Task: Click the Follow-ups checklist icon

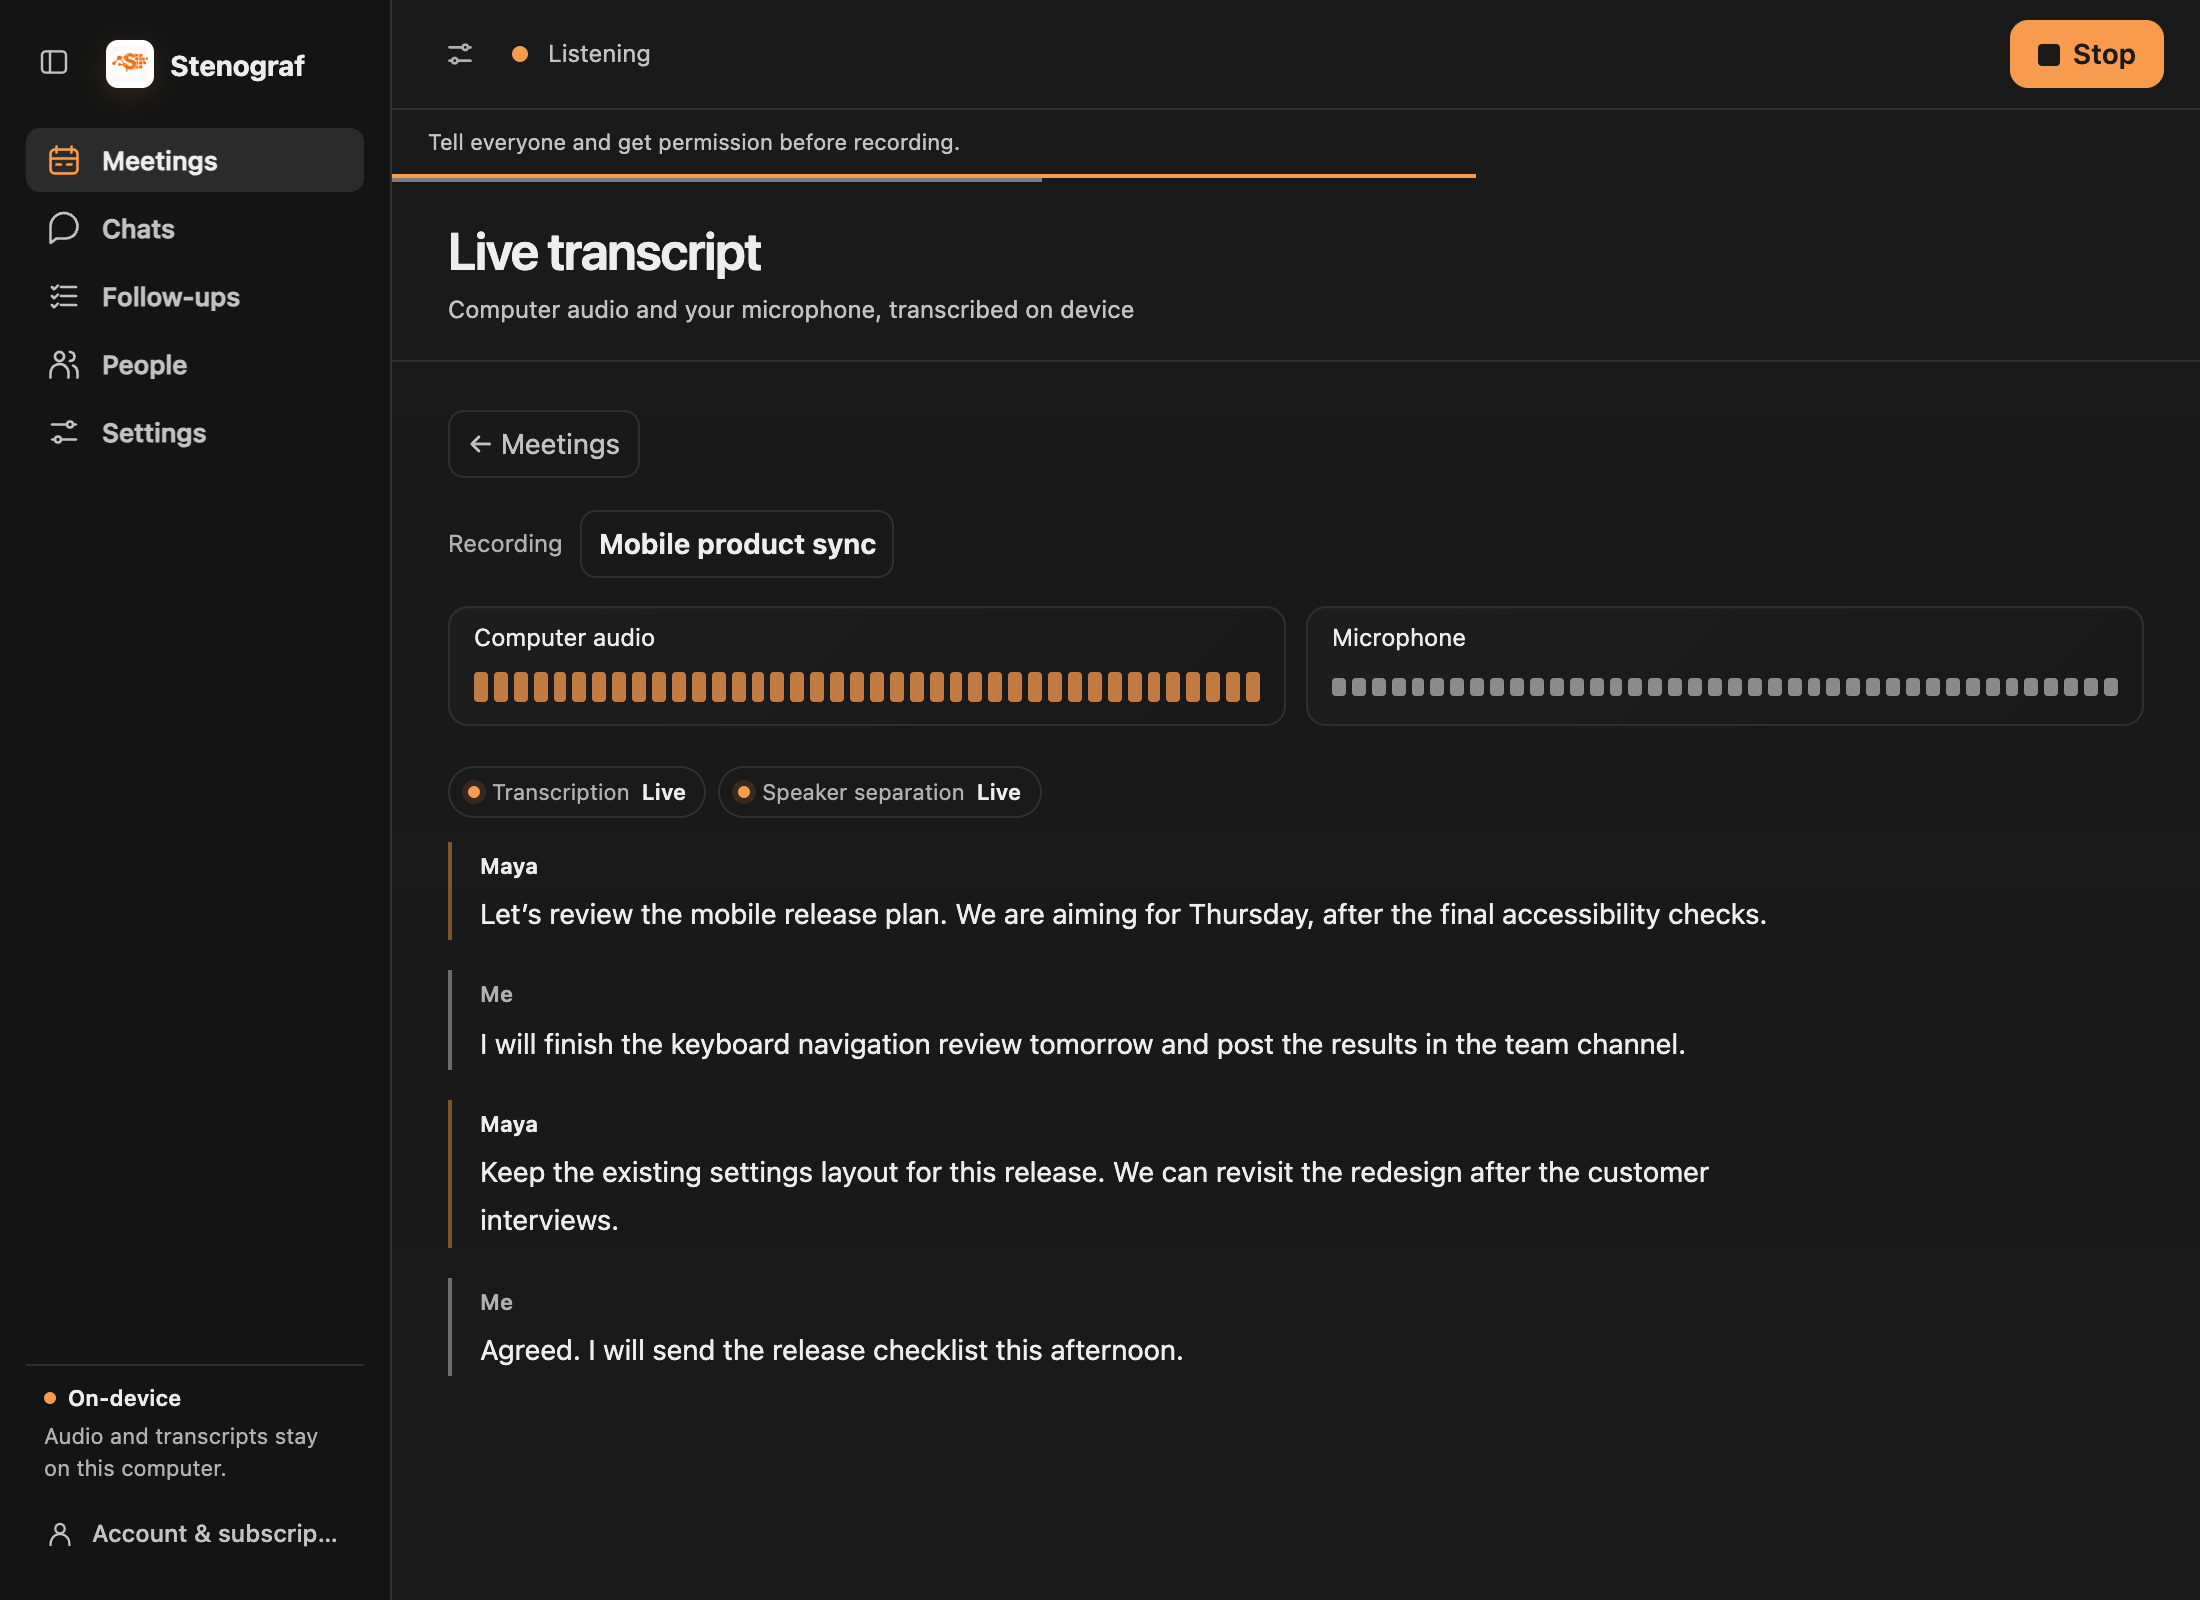Action: 64,296
